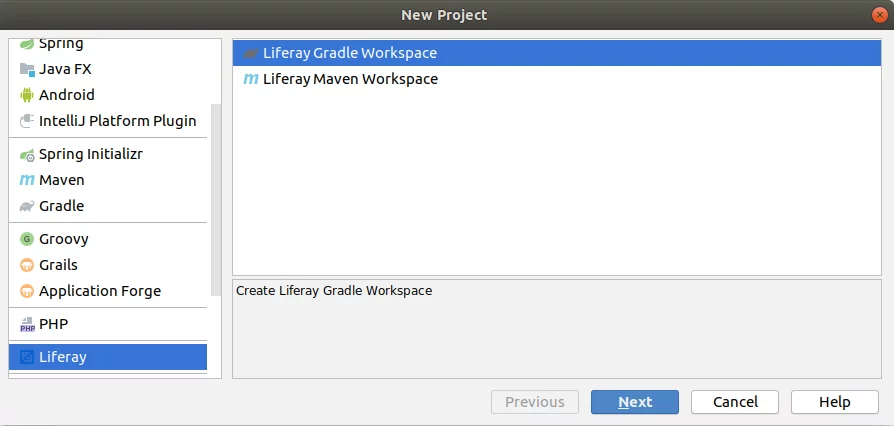
Task: Click the Grails orange icon
Action: coord(27,265)
